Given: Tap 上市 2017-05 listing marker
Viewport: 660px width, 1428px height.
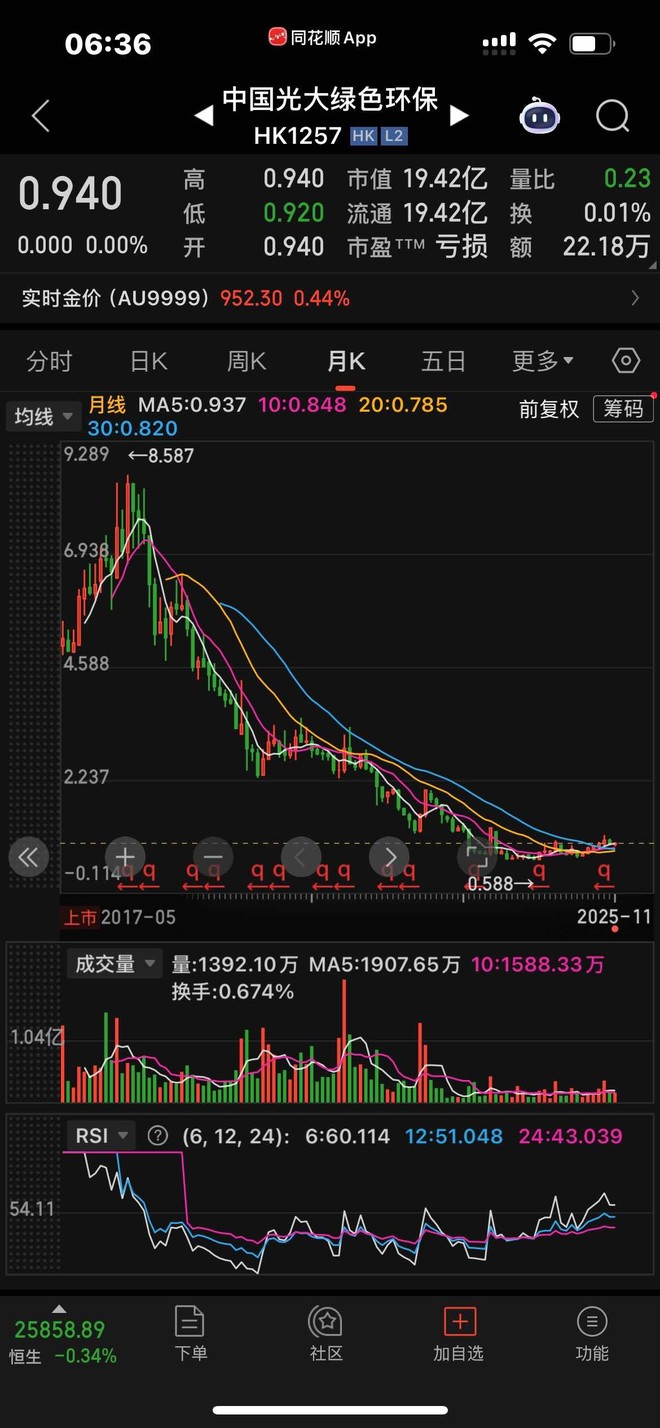Looking at the screenshot, I should click(120, 916).
